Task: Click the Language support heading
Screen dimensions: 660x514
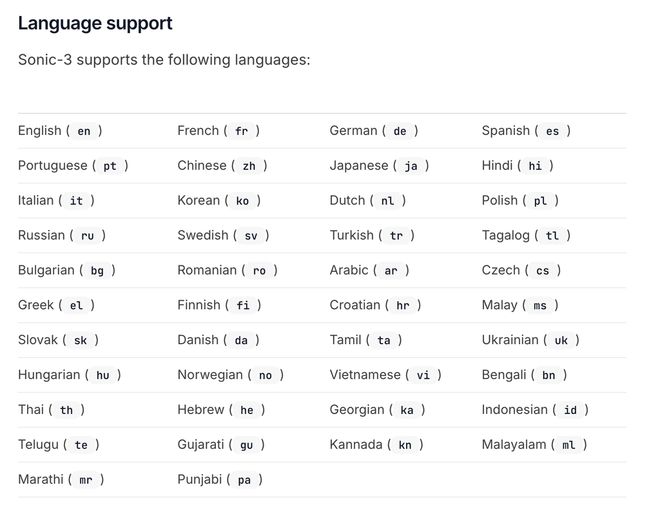Action: click(x=95, y=23)
